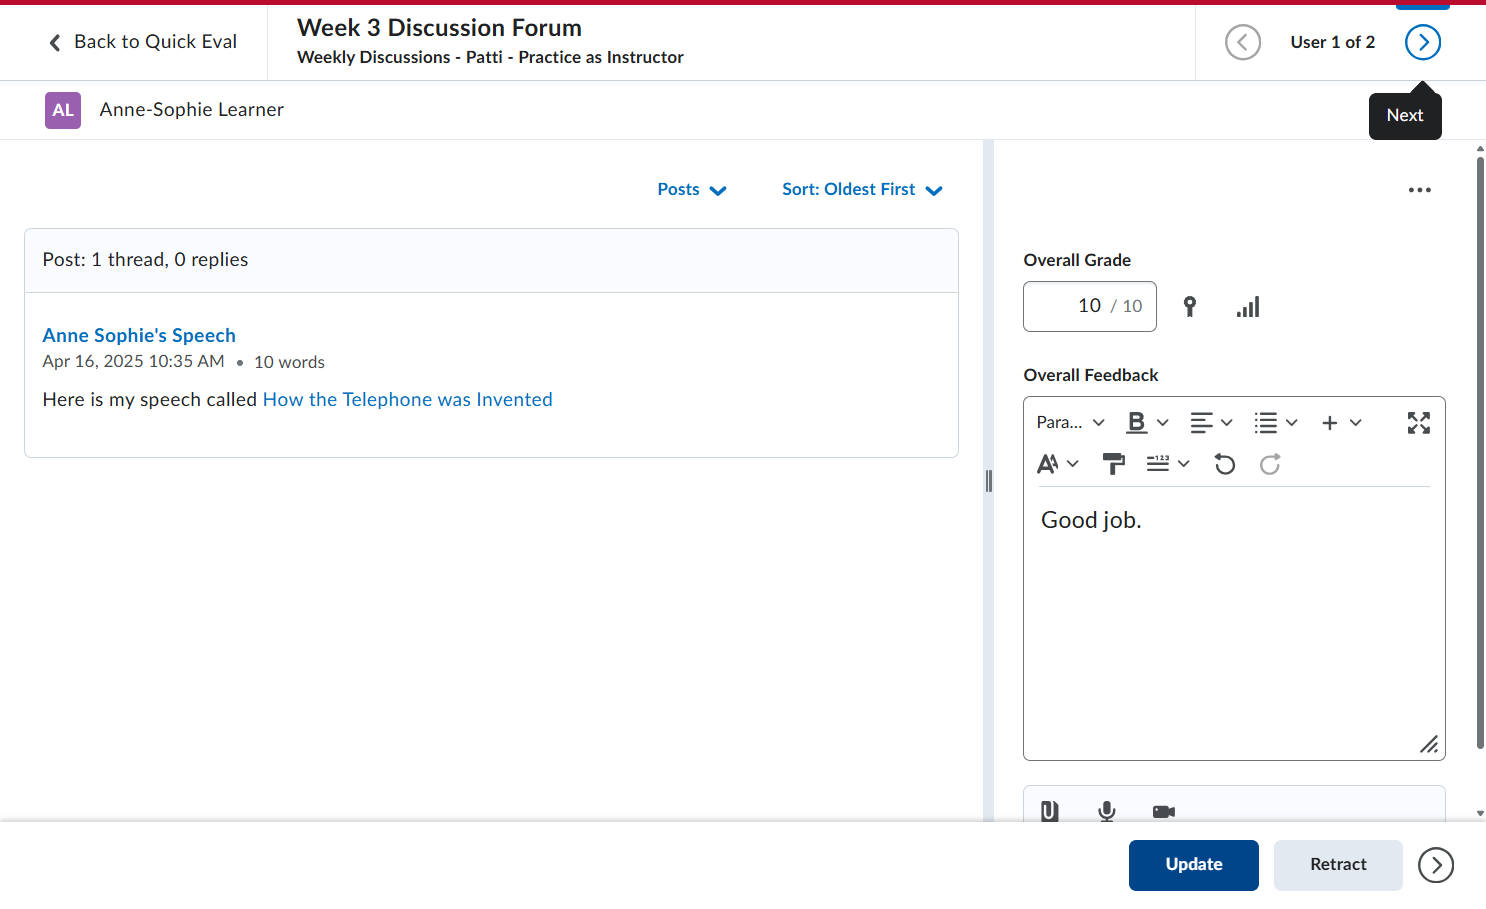Open the Posts filter dropdown
Viewport: 1486px width, 909px height.
(x=692, y=190)
